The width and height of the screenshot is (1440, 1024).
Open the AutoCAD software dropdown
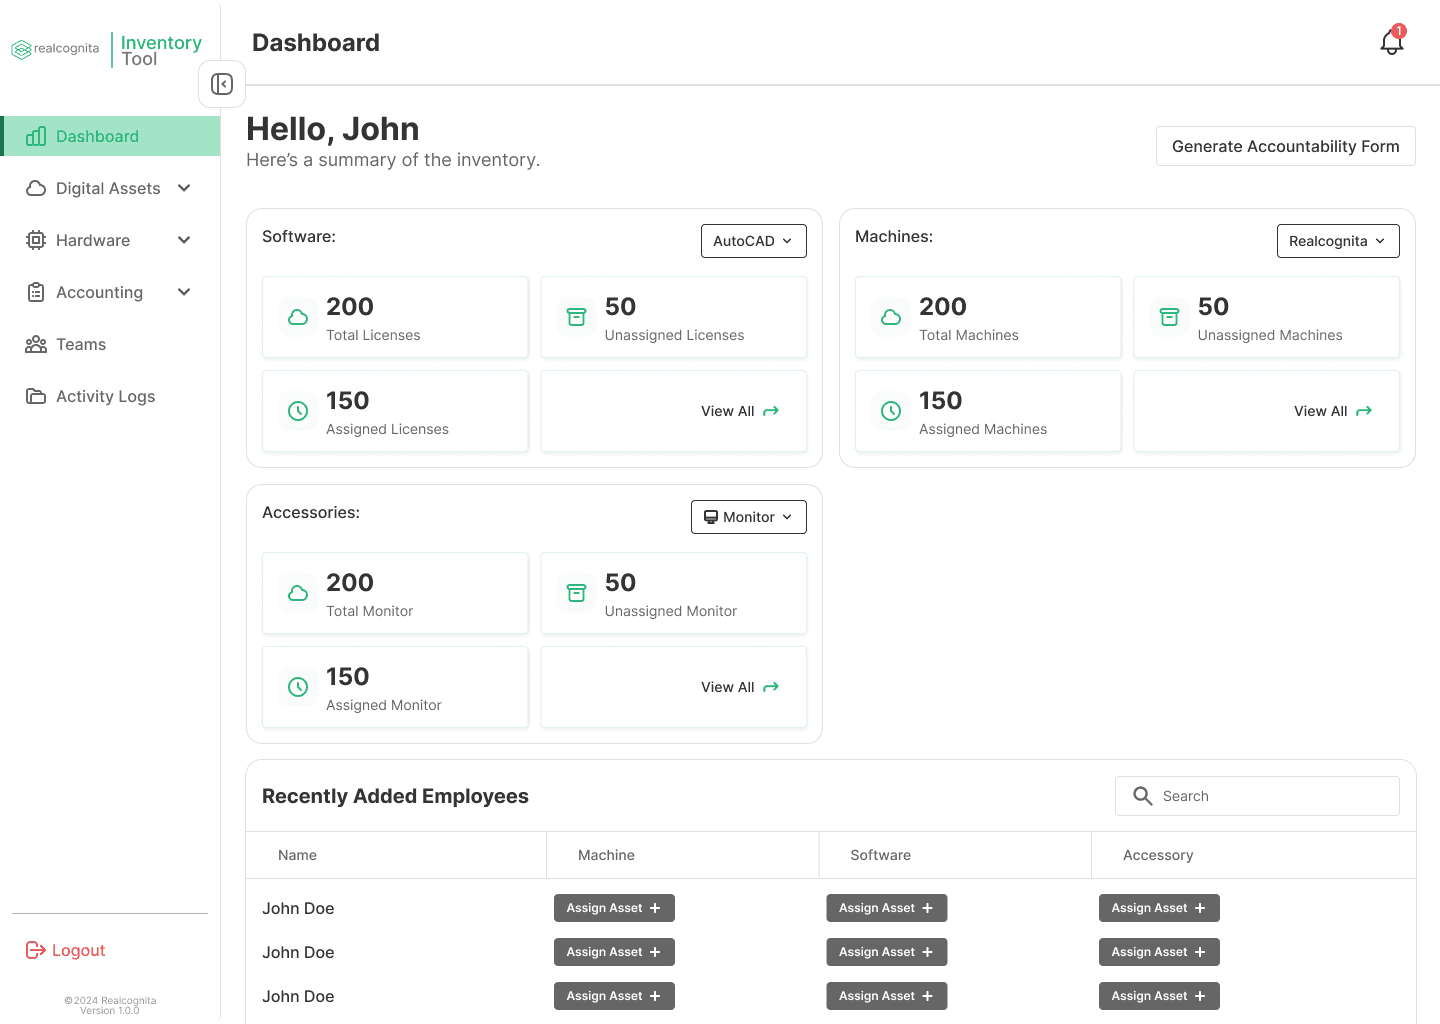pos(753,241)
